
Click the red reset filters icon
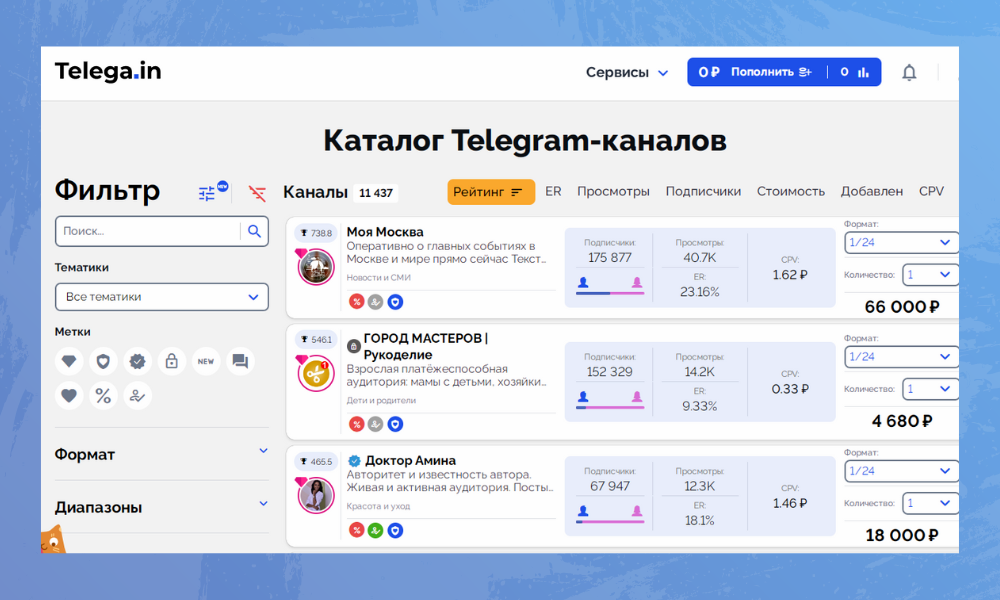(x=258, y=193)
